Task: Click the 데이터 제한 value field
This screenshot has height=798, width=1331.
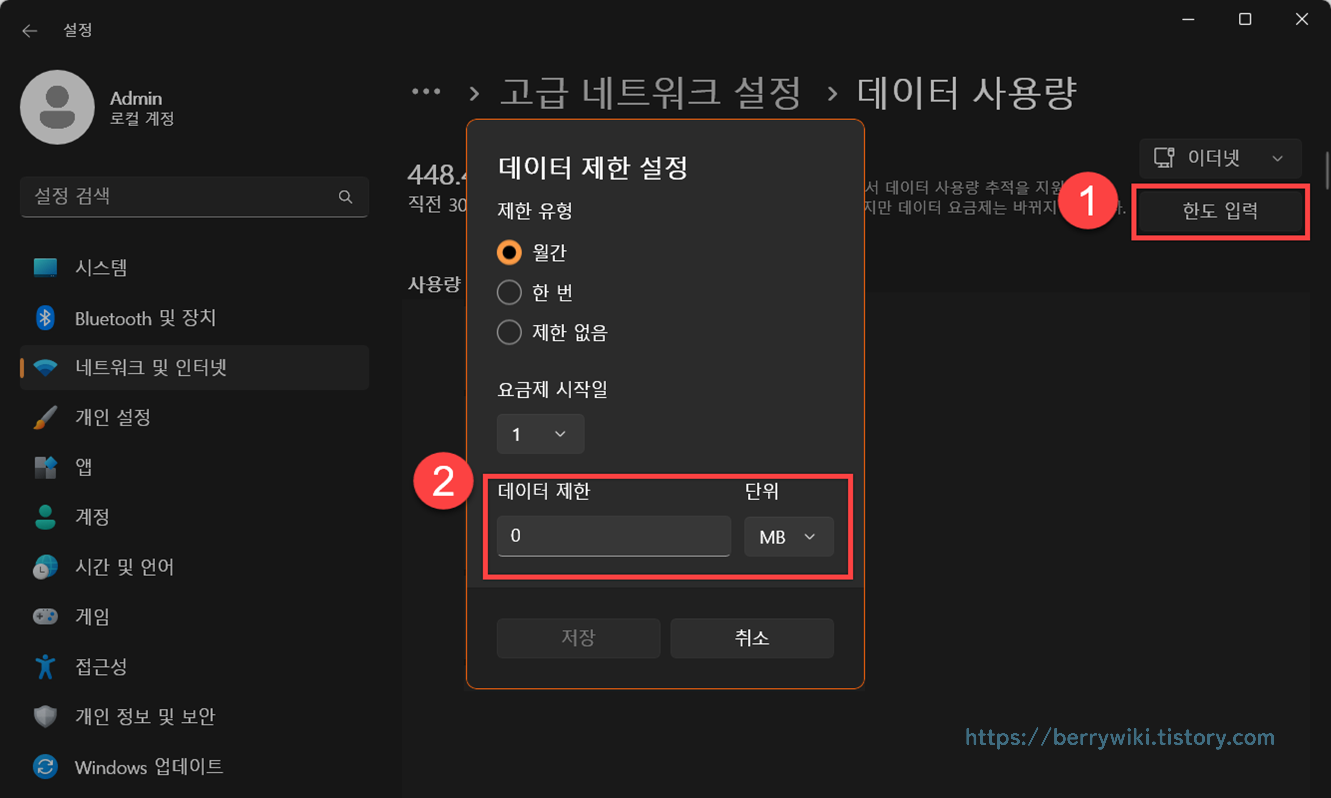Action: click(613, 536)
